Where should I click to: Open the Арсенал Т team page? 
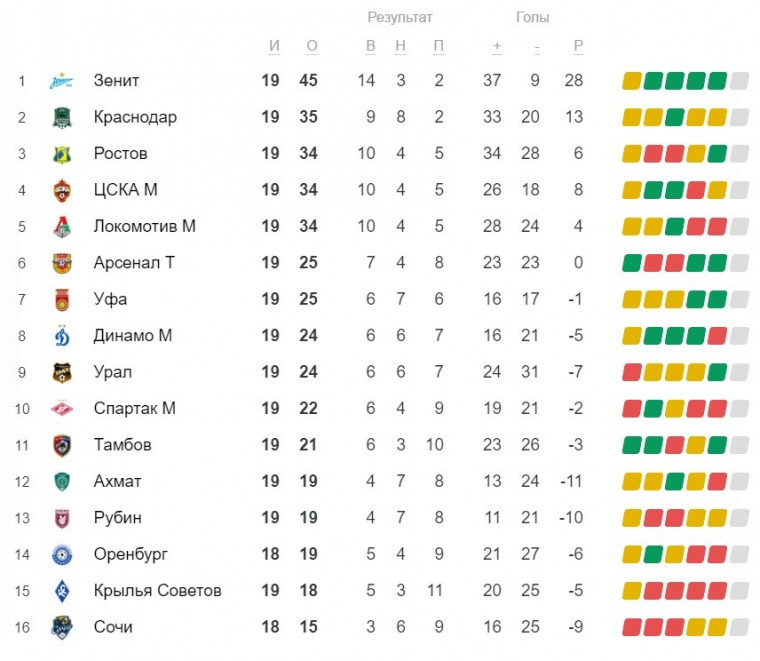click(134, 263)
